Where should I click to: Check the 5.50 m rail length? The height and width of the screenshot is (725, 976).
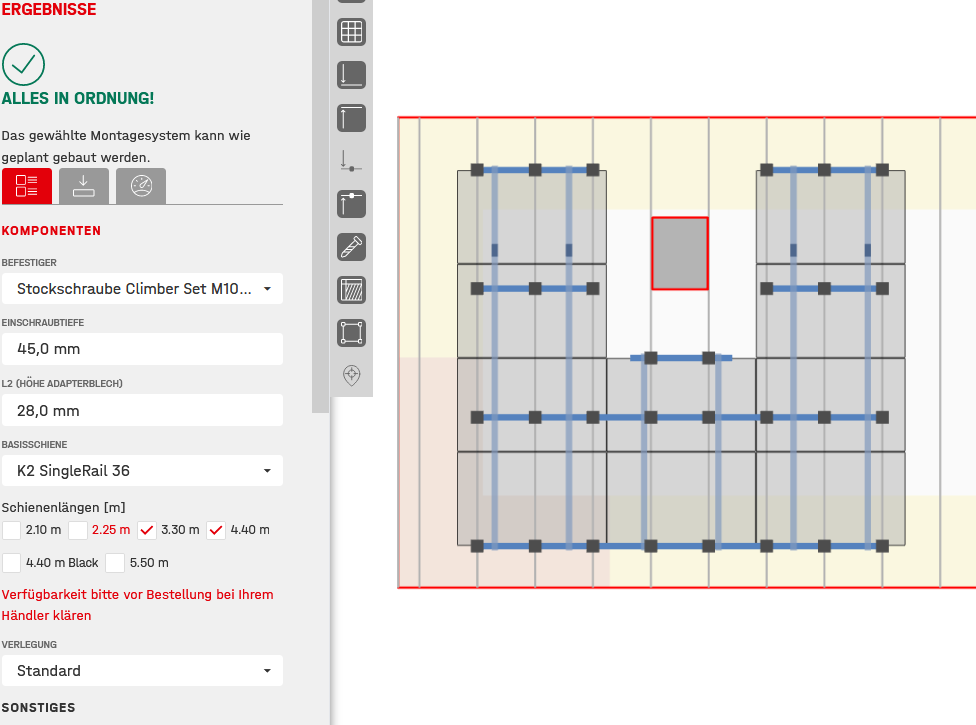pyautogui.click(x=115, y=563)
